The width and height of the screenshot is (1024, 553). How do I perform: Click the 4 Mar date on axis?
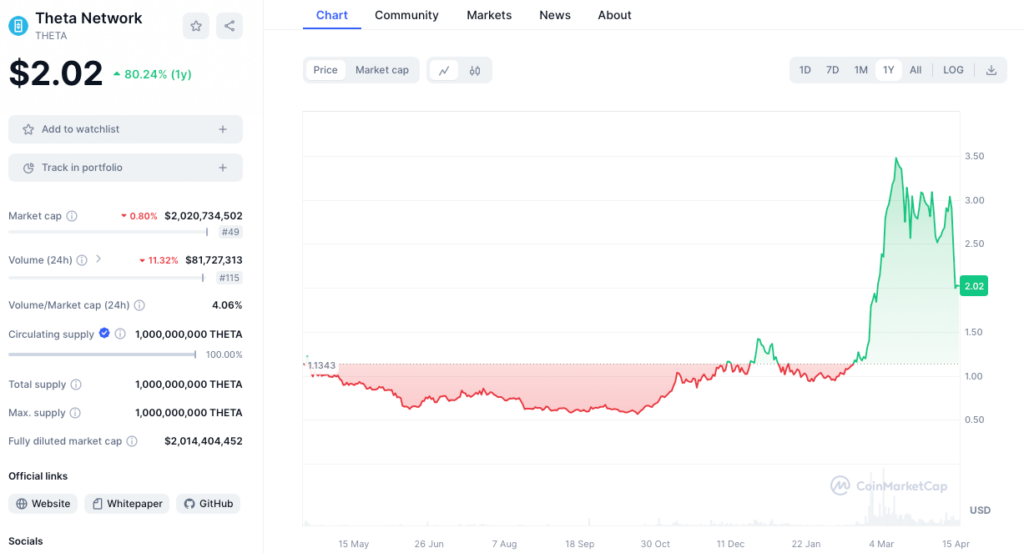pos(881,544)
